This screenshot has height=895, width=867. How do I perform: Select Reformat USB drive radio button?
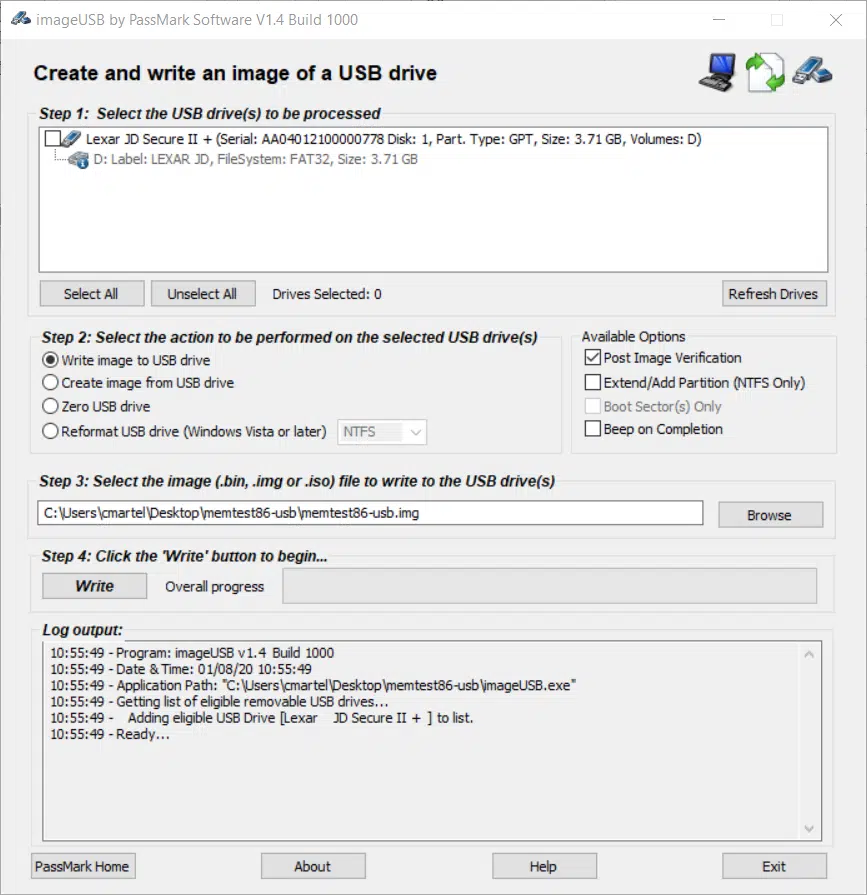[x=50, y=432]
